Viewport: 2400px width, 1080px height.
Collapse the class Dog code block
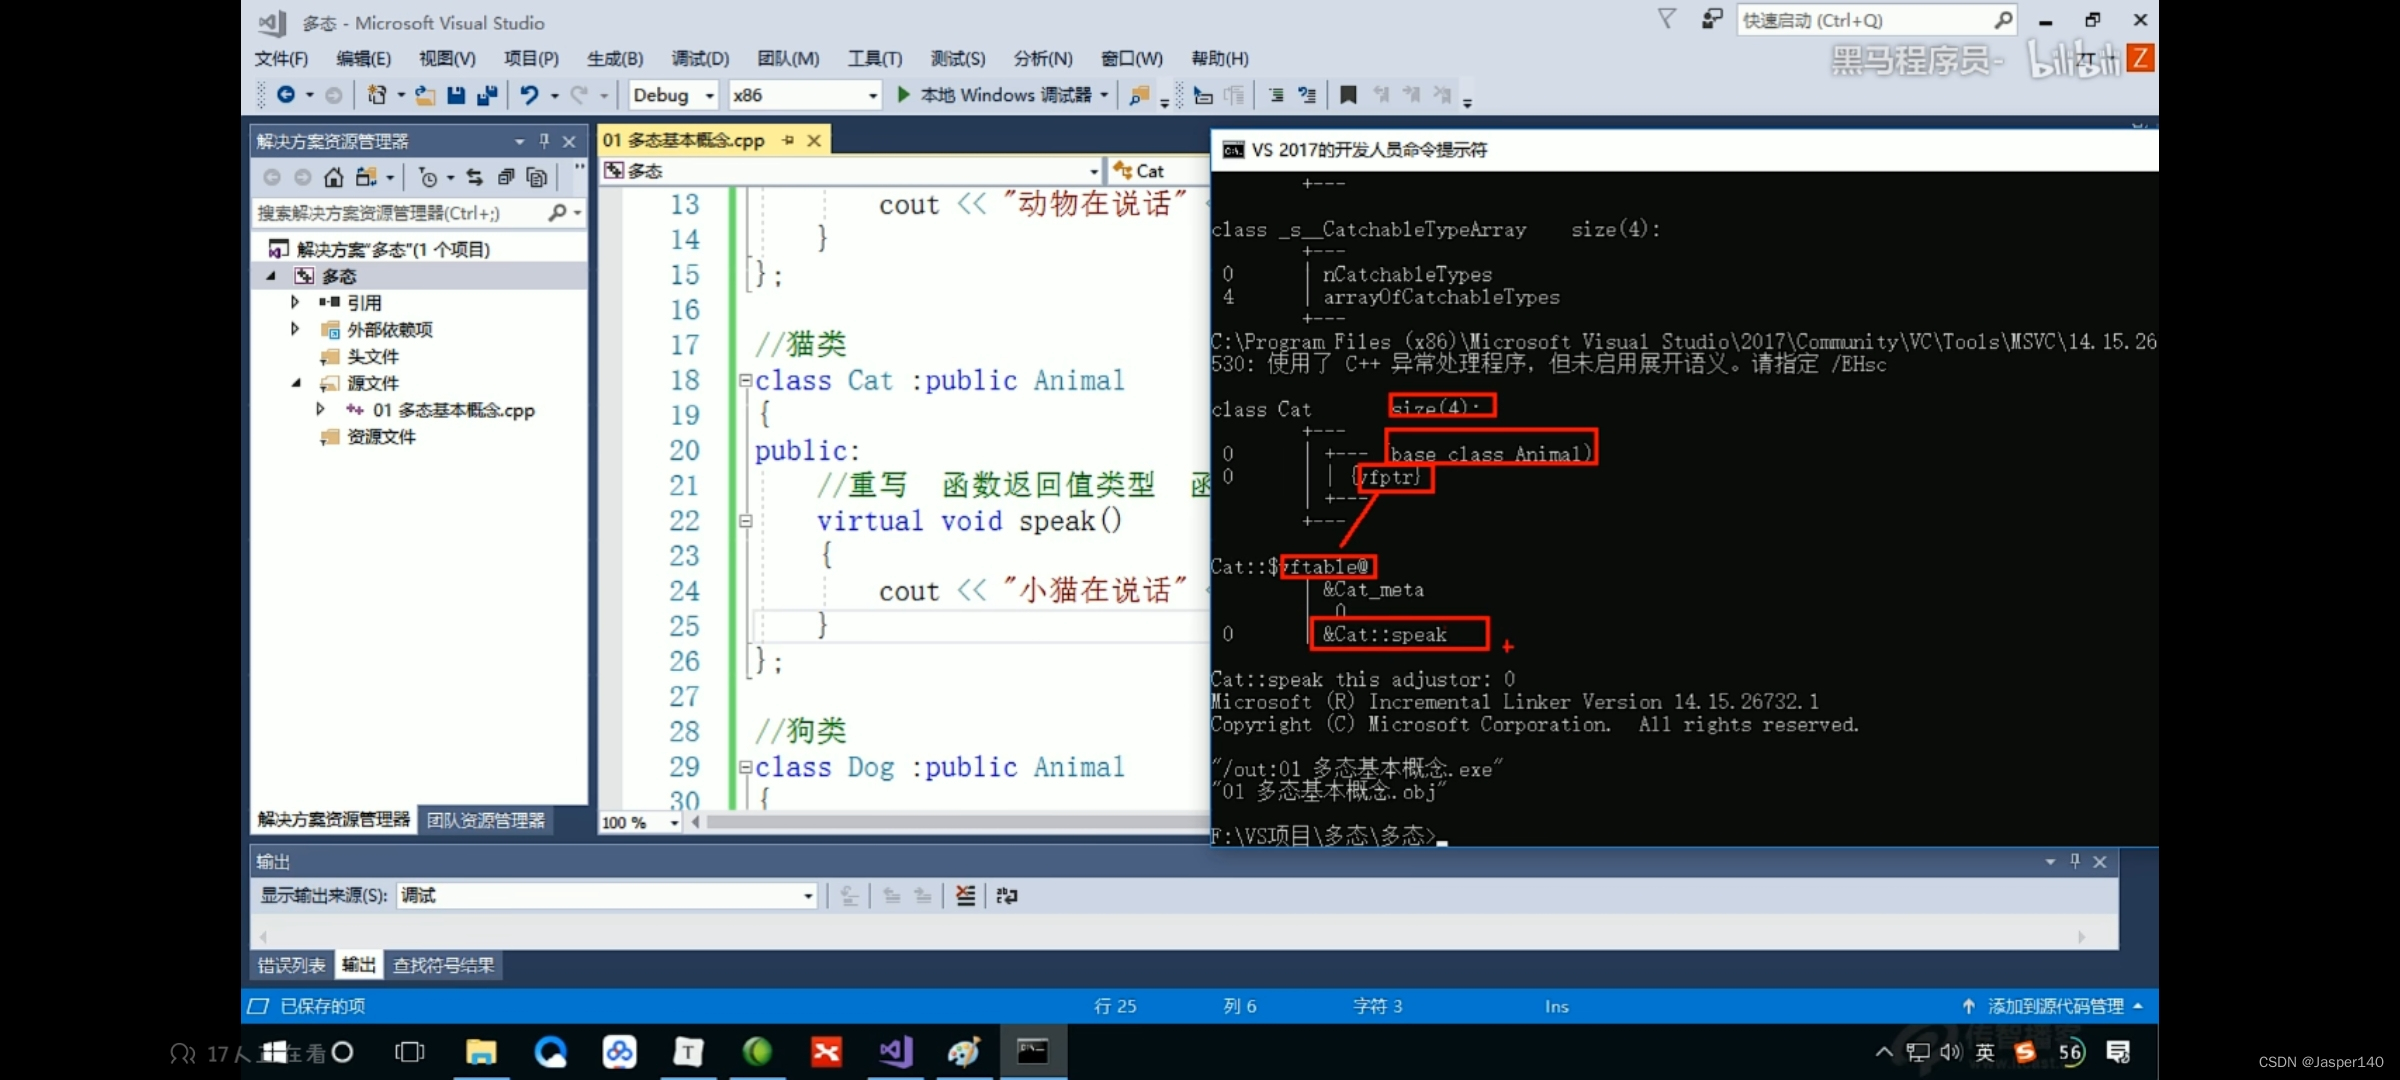point(745,767)
